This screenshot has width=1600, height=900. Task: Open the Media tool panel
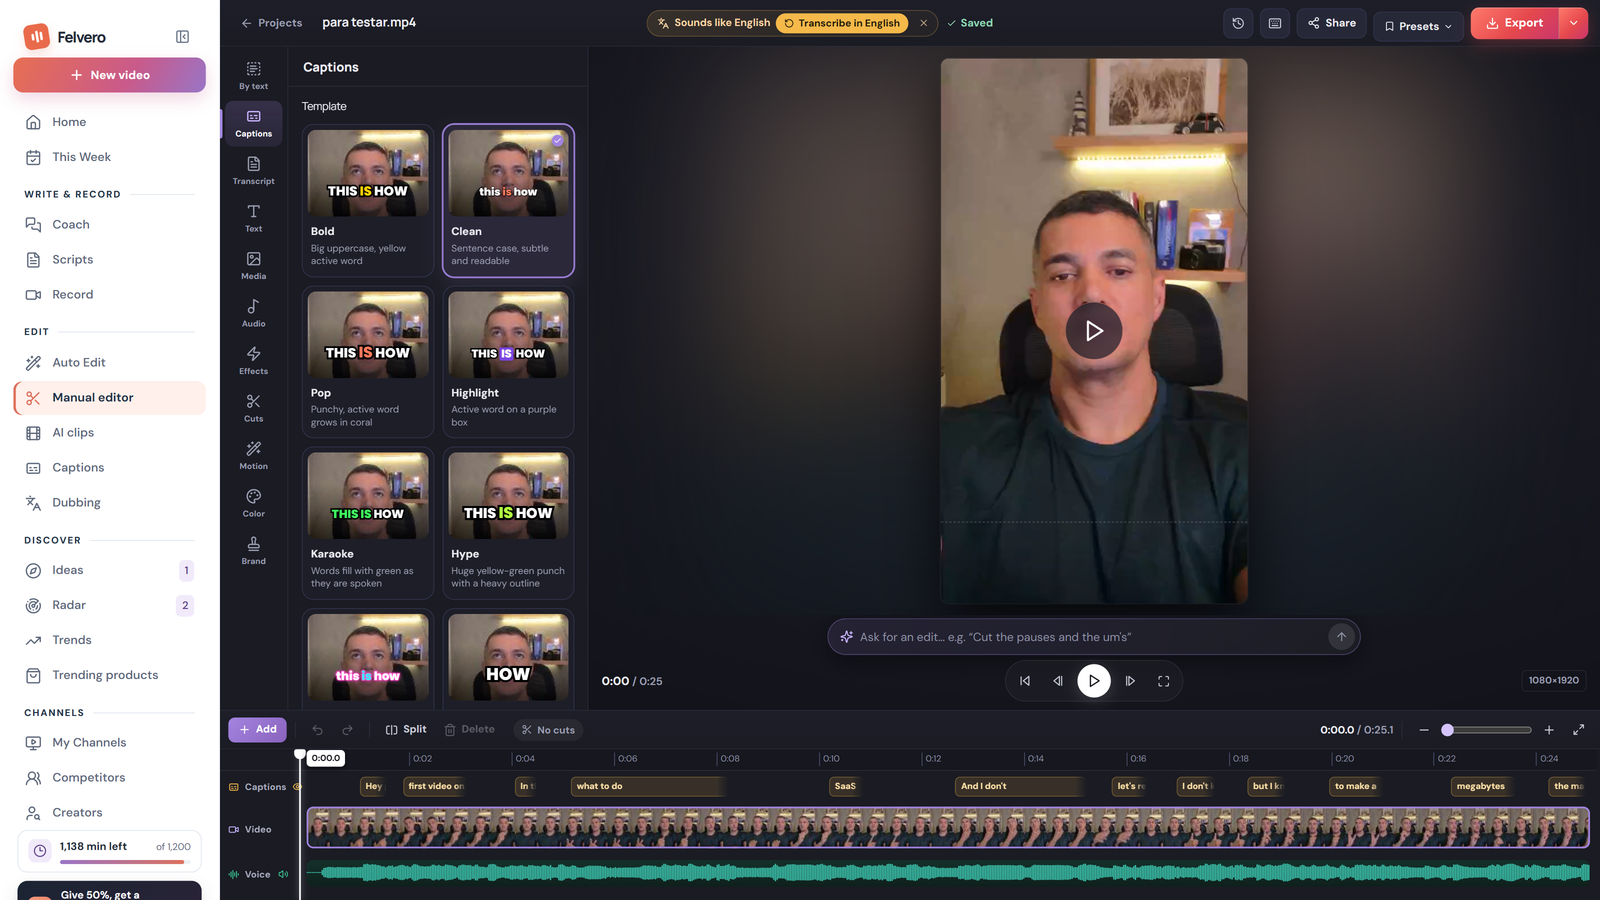pos(254,265)
